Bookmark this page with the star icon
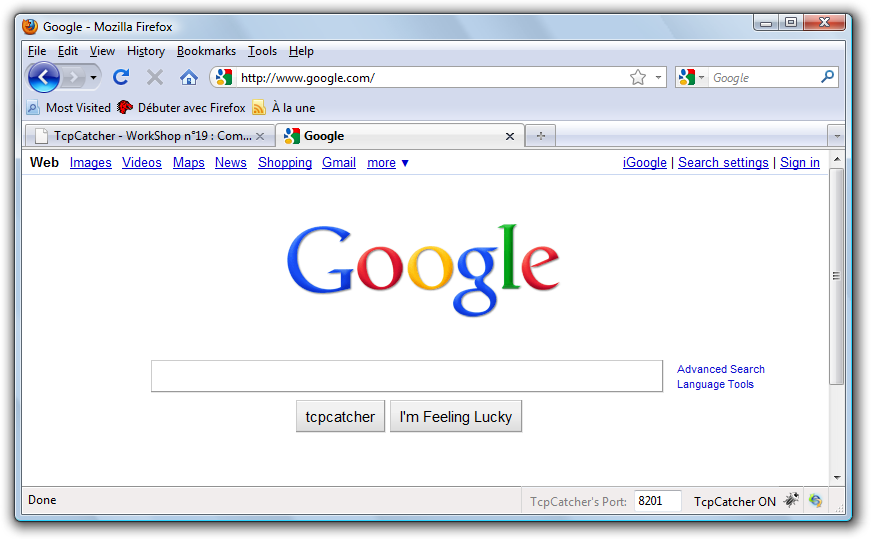Image resolution: width=876 pixels, height=539 pixels. 637,77
